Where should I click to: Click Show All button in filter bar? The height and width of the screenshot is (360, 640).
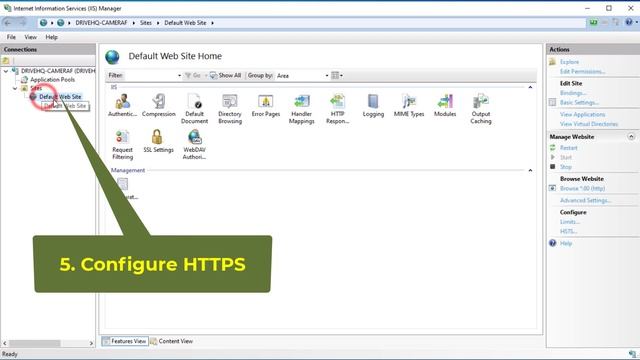[x=225, y=76]
